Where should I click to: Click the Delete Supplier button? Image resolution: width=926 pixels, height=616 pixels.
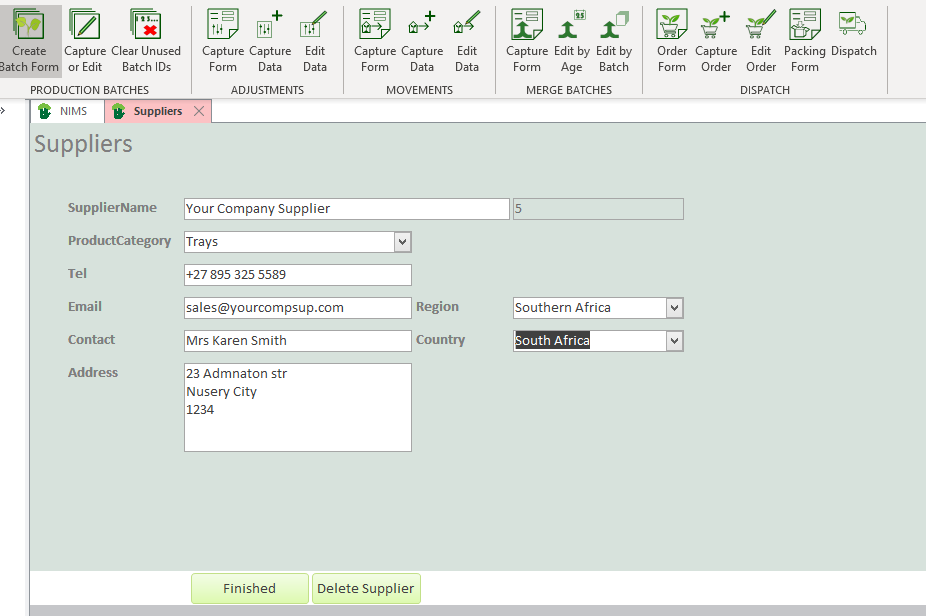click(365, 589)
